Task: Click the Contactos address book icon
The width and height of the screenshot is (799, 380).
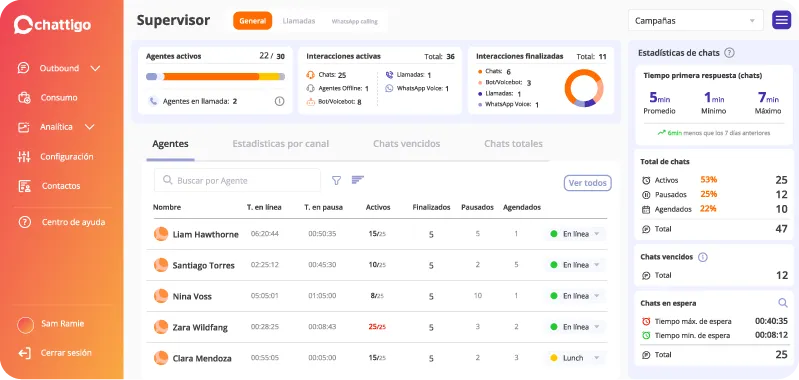Action: point(24,186)
